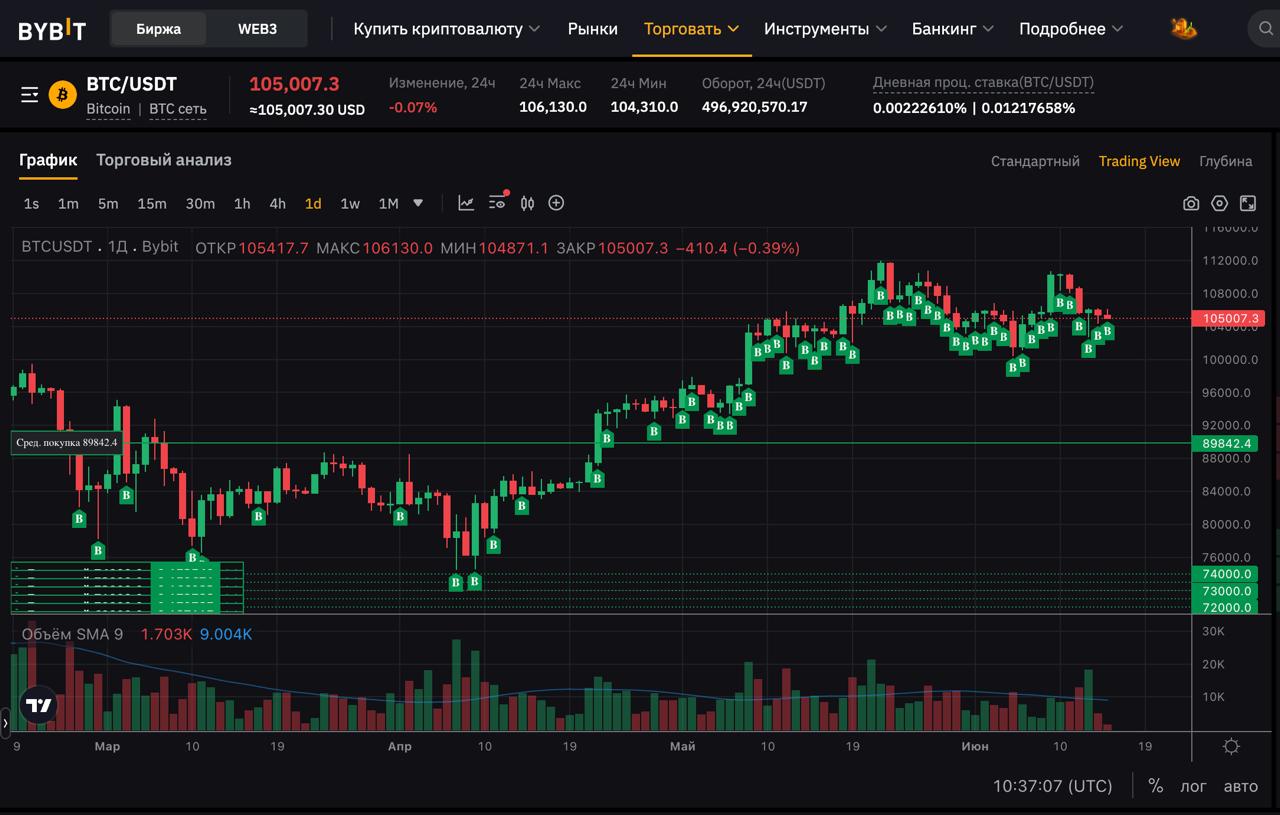Toggle percent scale mode
Viewport: 1280px width, 815px height.
1156,786
